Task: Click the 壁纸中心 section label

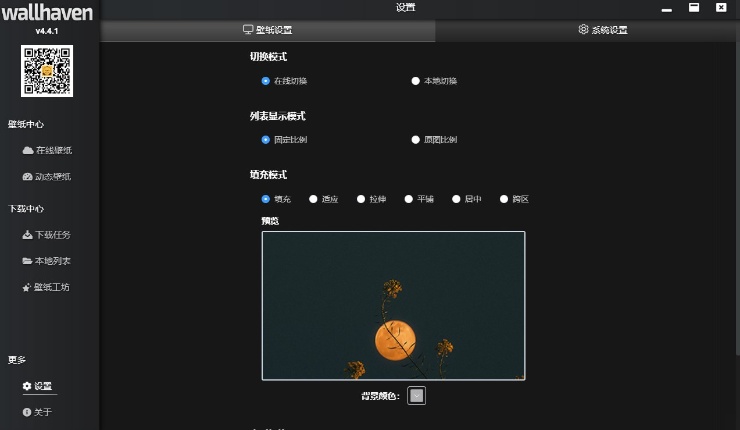Action: [x=26, y=124]
